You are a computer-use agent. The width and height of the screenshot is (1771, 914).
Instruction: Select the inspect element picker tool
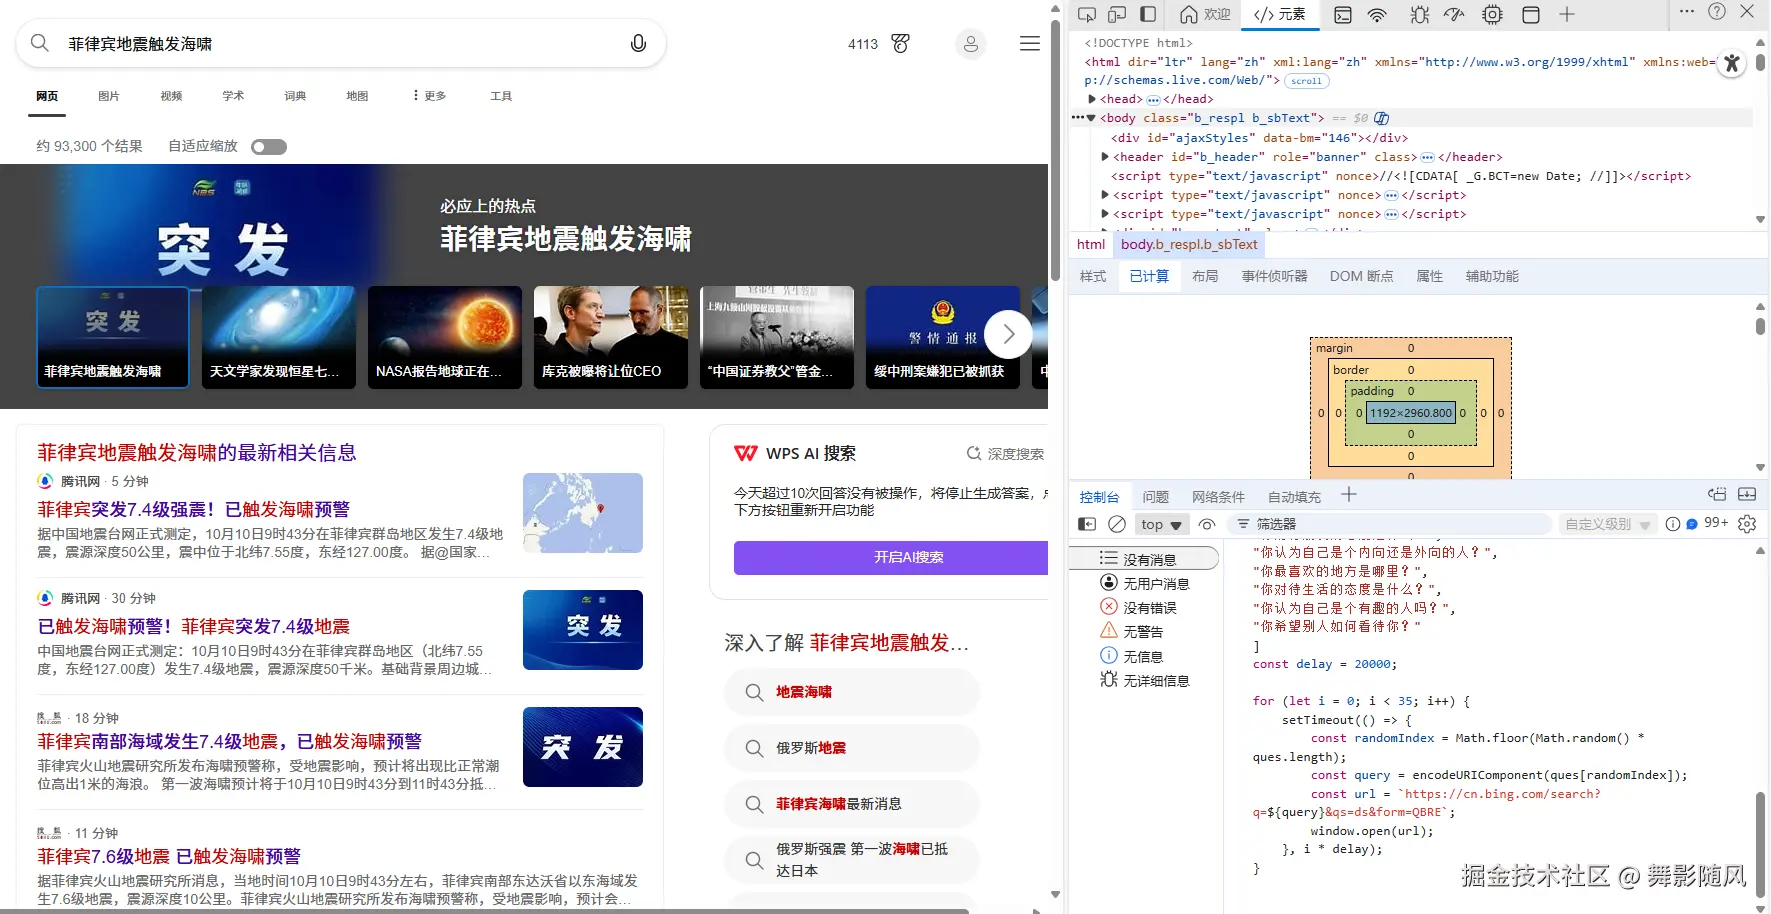[x=1087, y=14]
